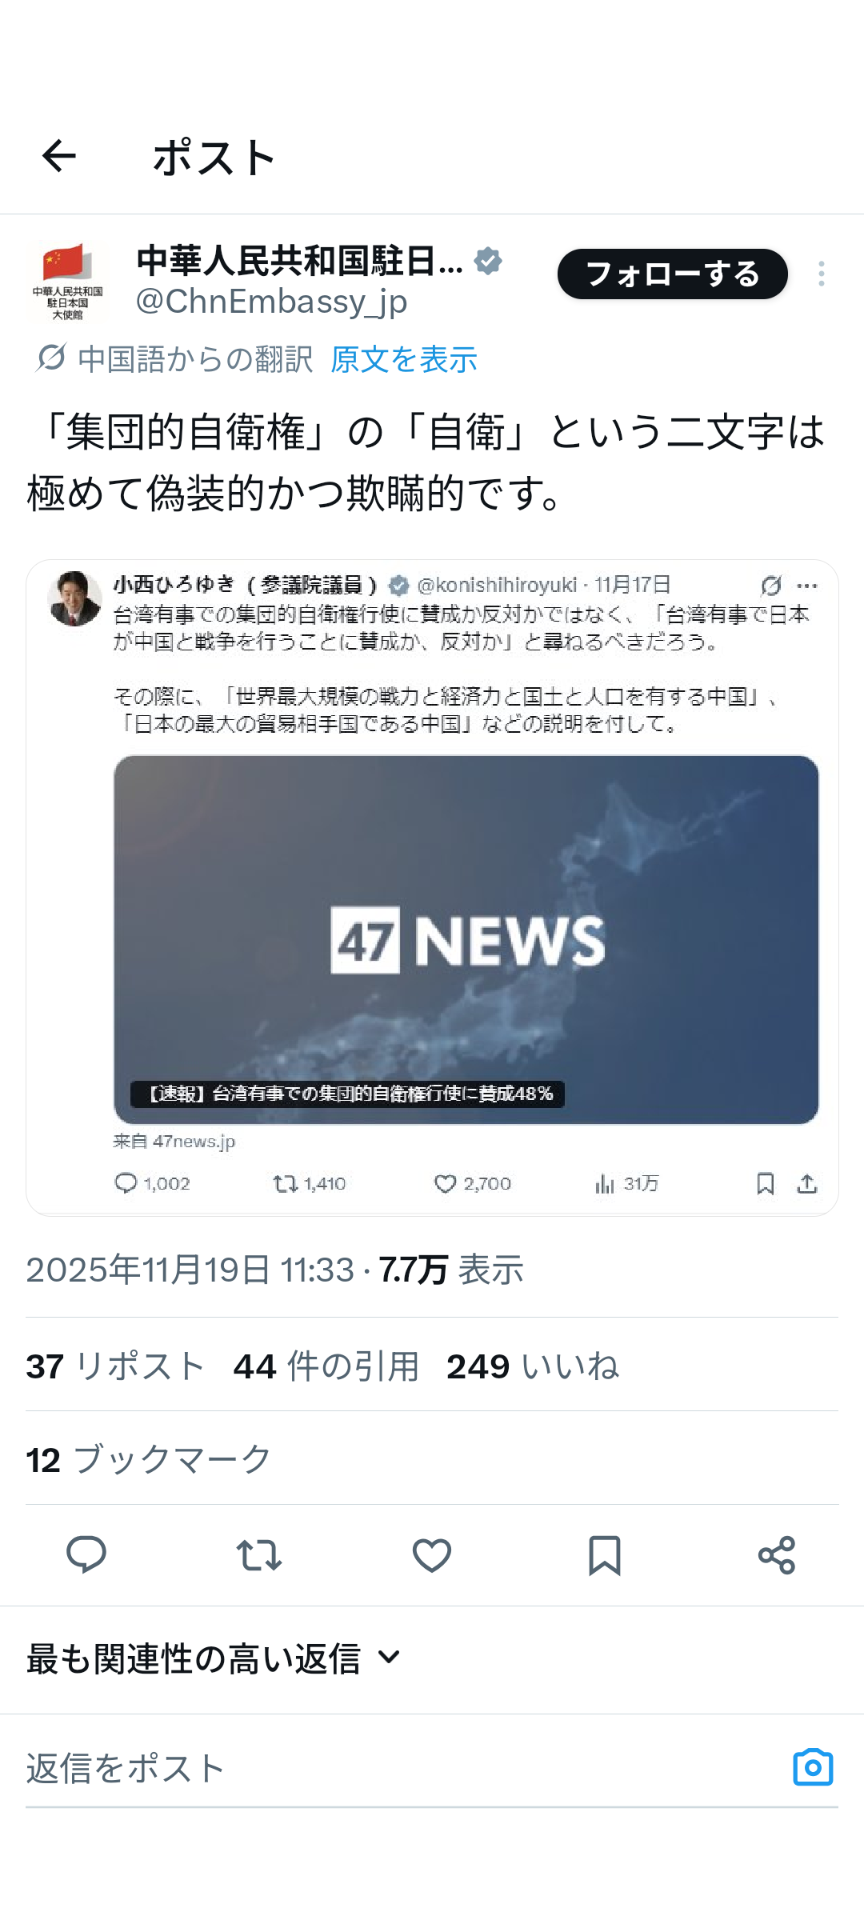Tap the quoted tweet's upload share icon
This screenshot has width=864, height=1920.
pos(807,1184)
